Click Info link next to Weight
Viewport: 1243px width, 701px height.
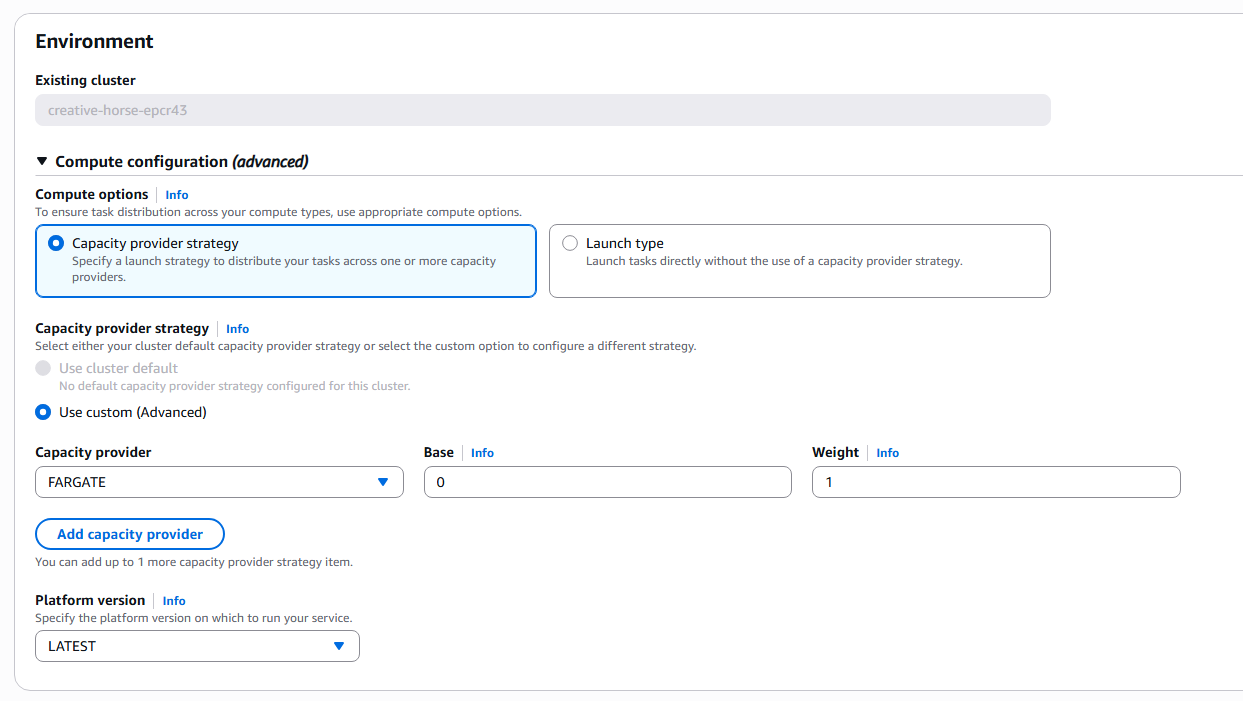(887, 453)
